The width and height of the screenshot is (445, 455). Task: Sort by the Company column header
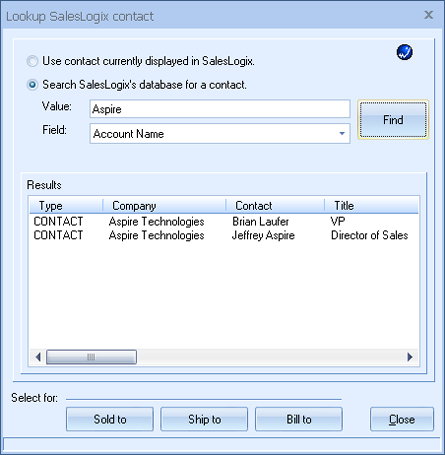point(164,205)
